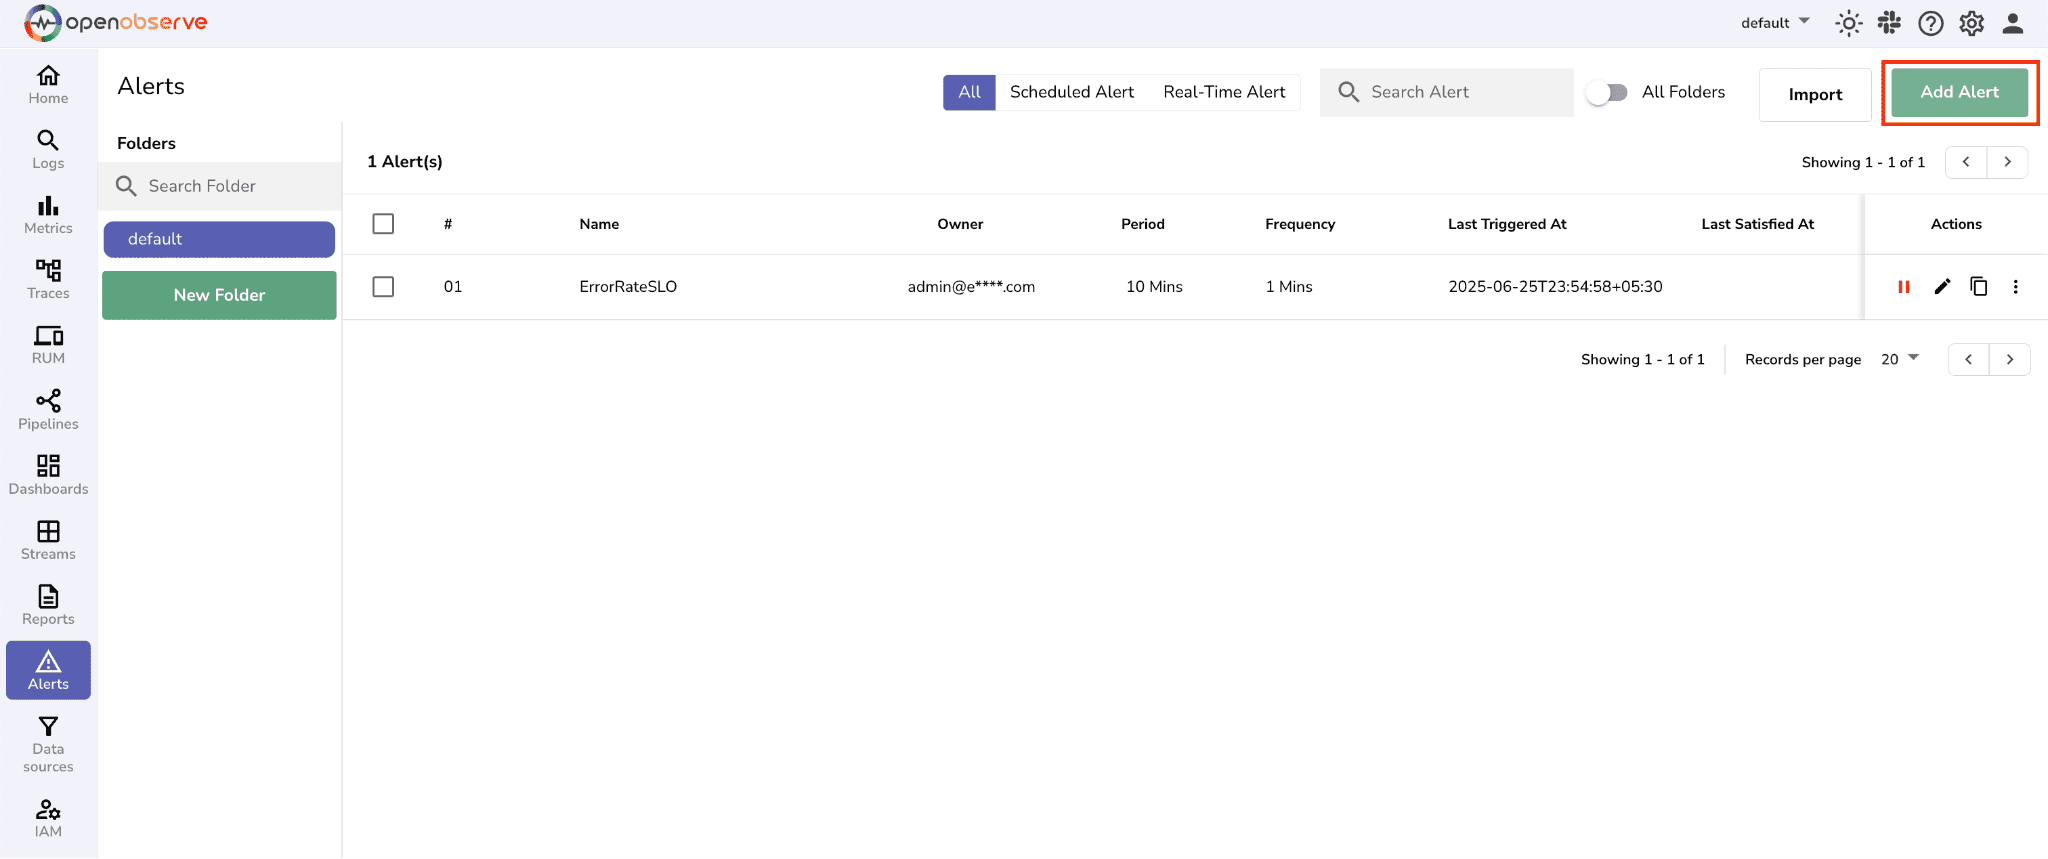Open Streams section
Screen dimensions: 2048x859
(x=48, y=540)
